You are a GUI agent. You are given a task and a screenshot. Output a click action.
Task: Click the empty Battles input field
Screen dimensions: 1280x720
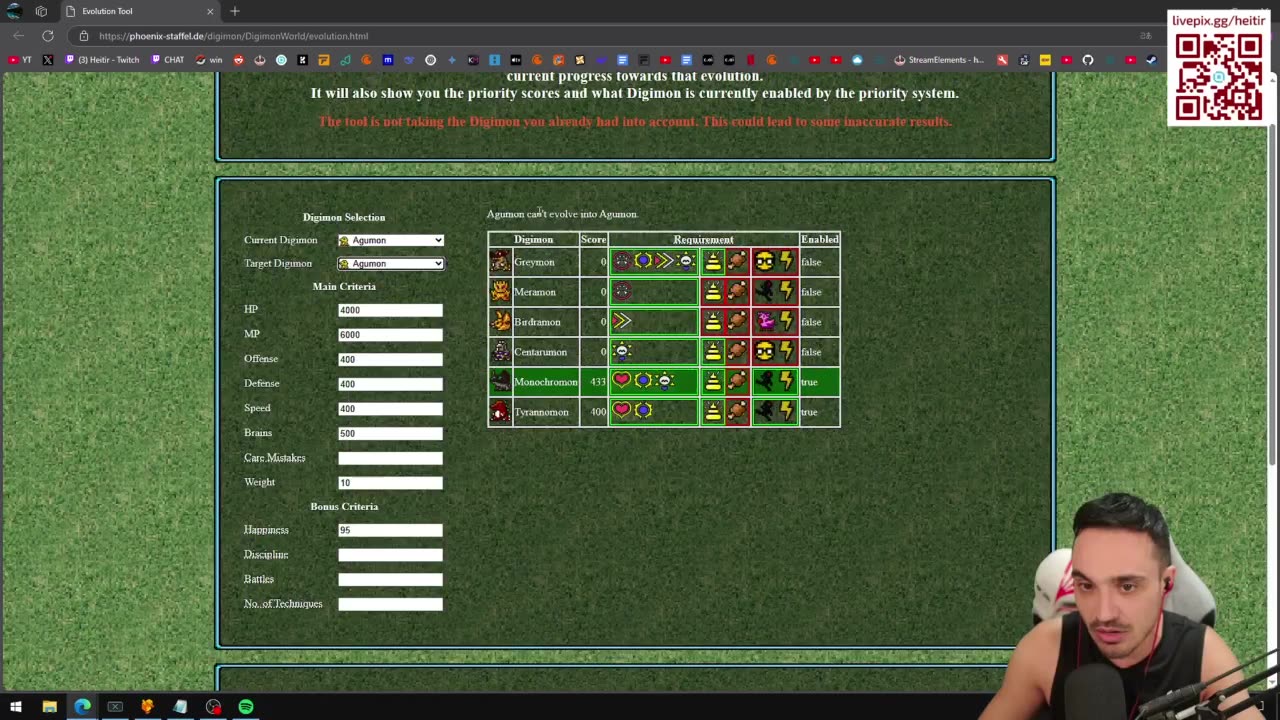coord(390,579)
